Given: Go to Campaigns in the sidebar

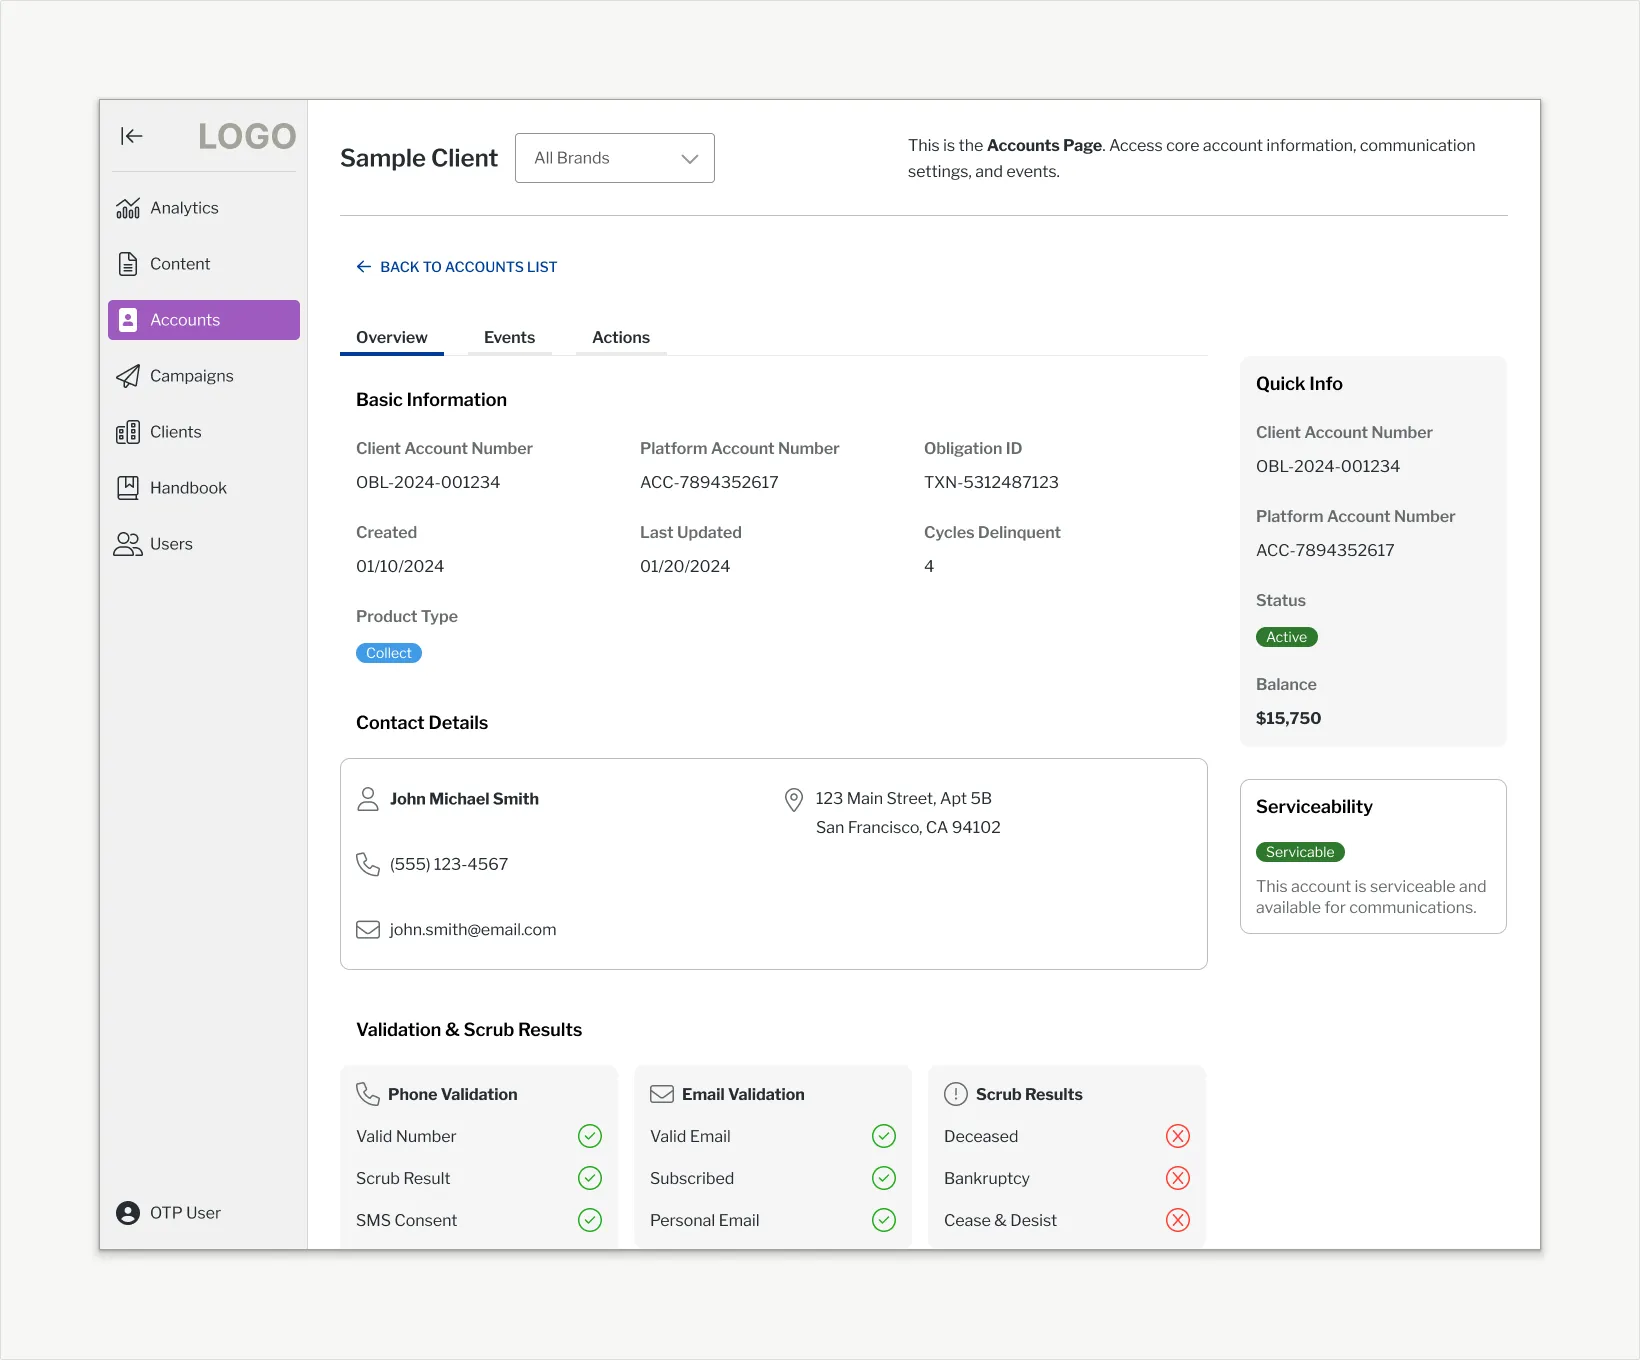Looking at the screenshot, I should [x=204, y=376].
